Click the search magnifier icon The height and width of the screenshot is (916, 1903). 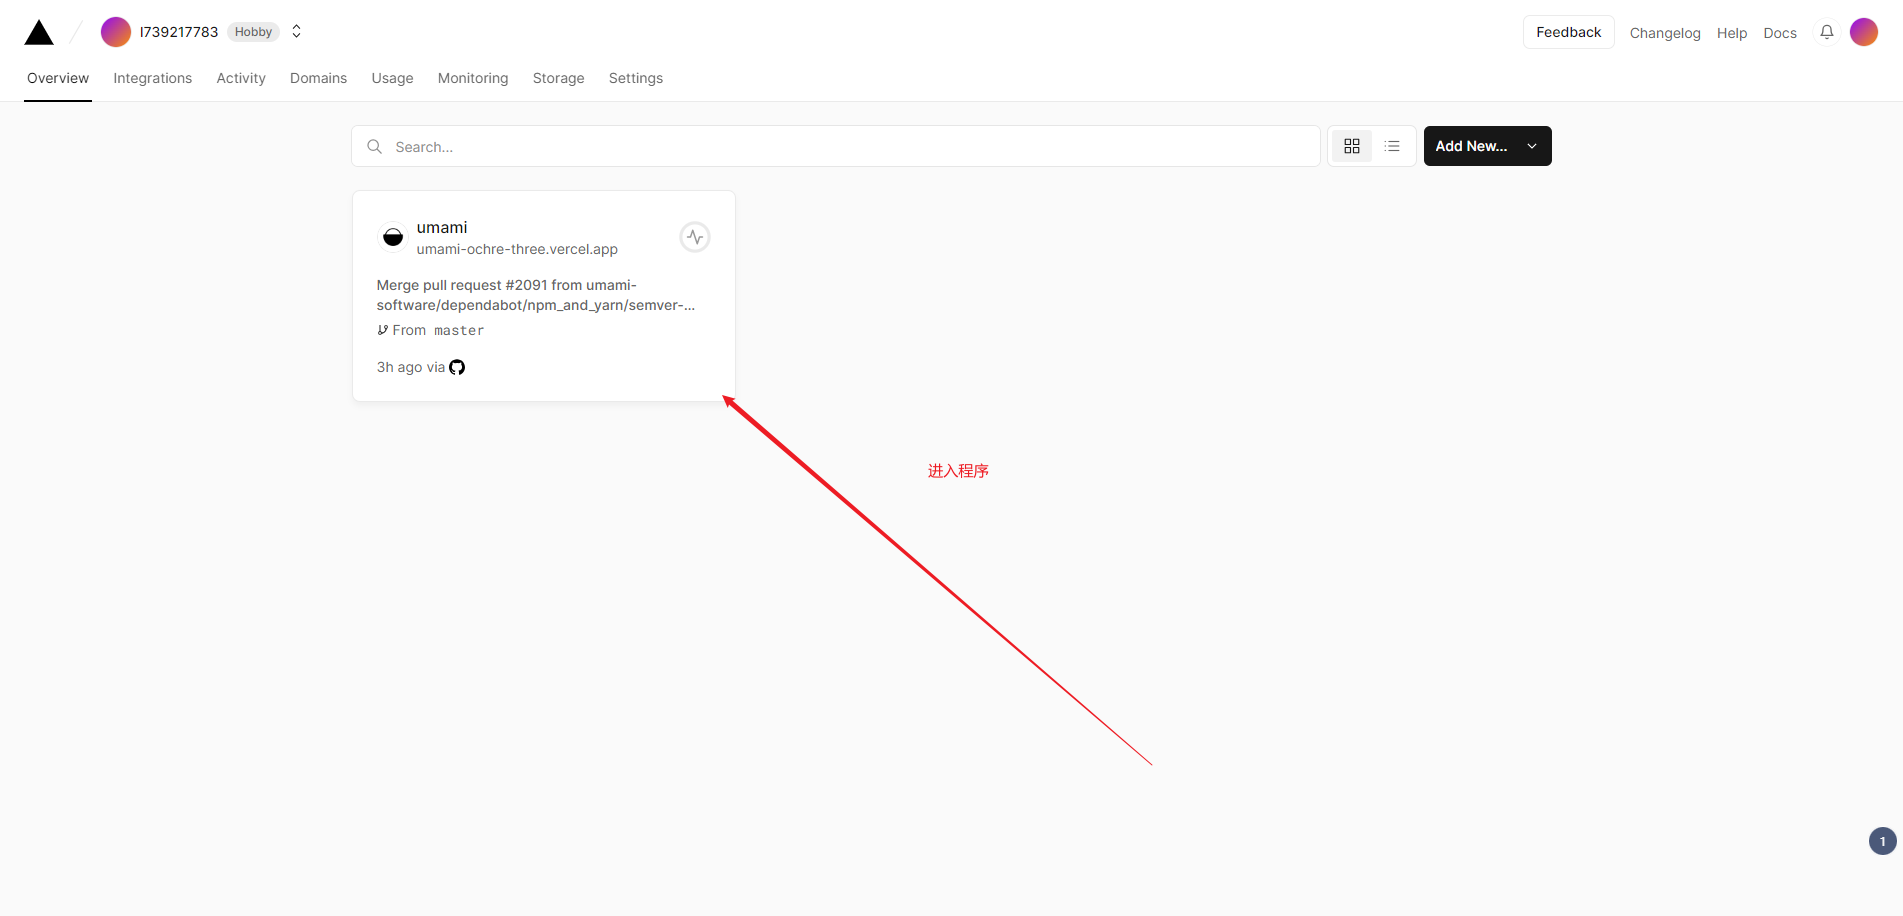[x=375, y=146]
